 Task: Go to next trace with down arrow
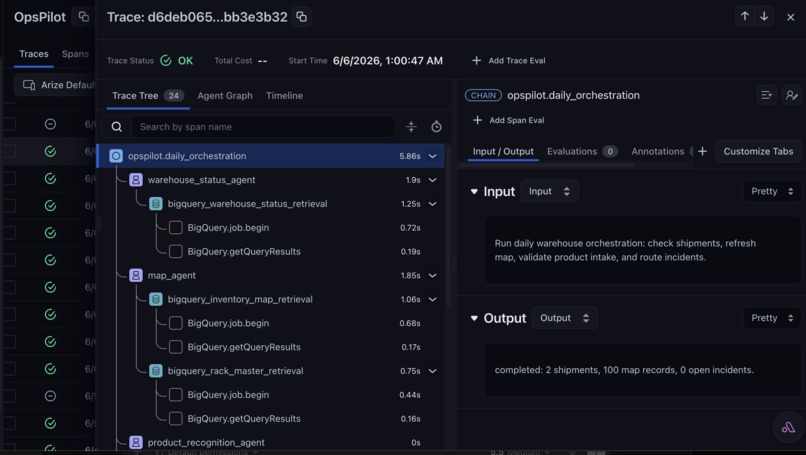[764, 16]
